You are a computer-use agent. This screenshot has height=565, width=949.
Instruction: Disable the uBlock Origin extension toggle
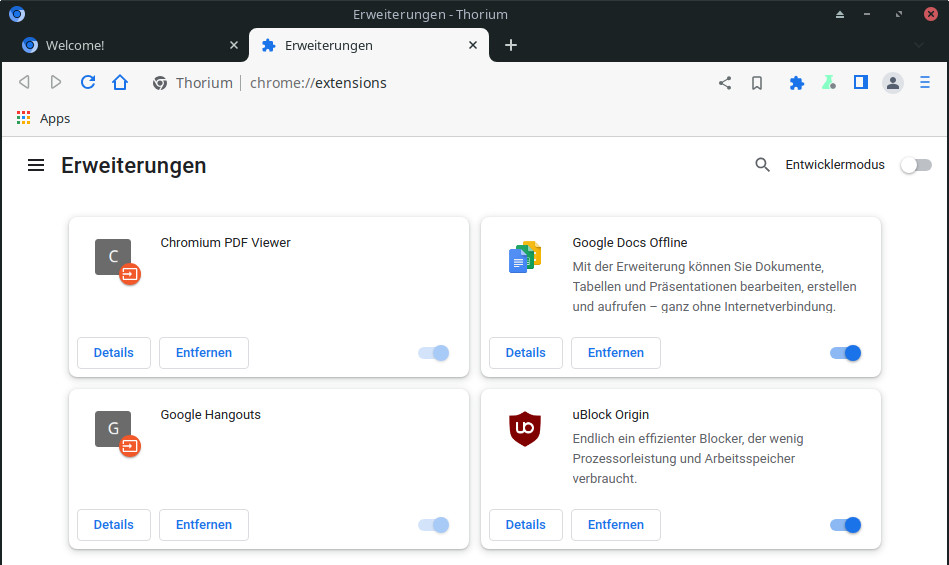(846, 525)
